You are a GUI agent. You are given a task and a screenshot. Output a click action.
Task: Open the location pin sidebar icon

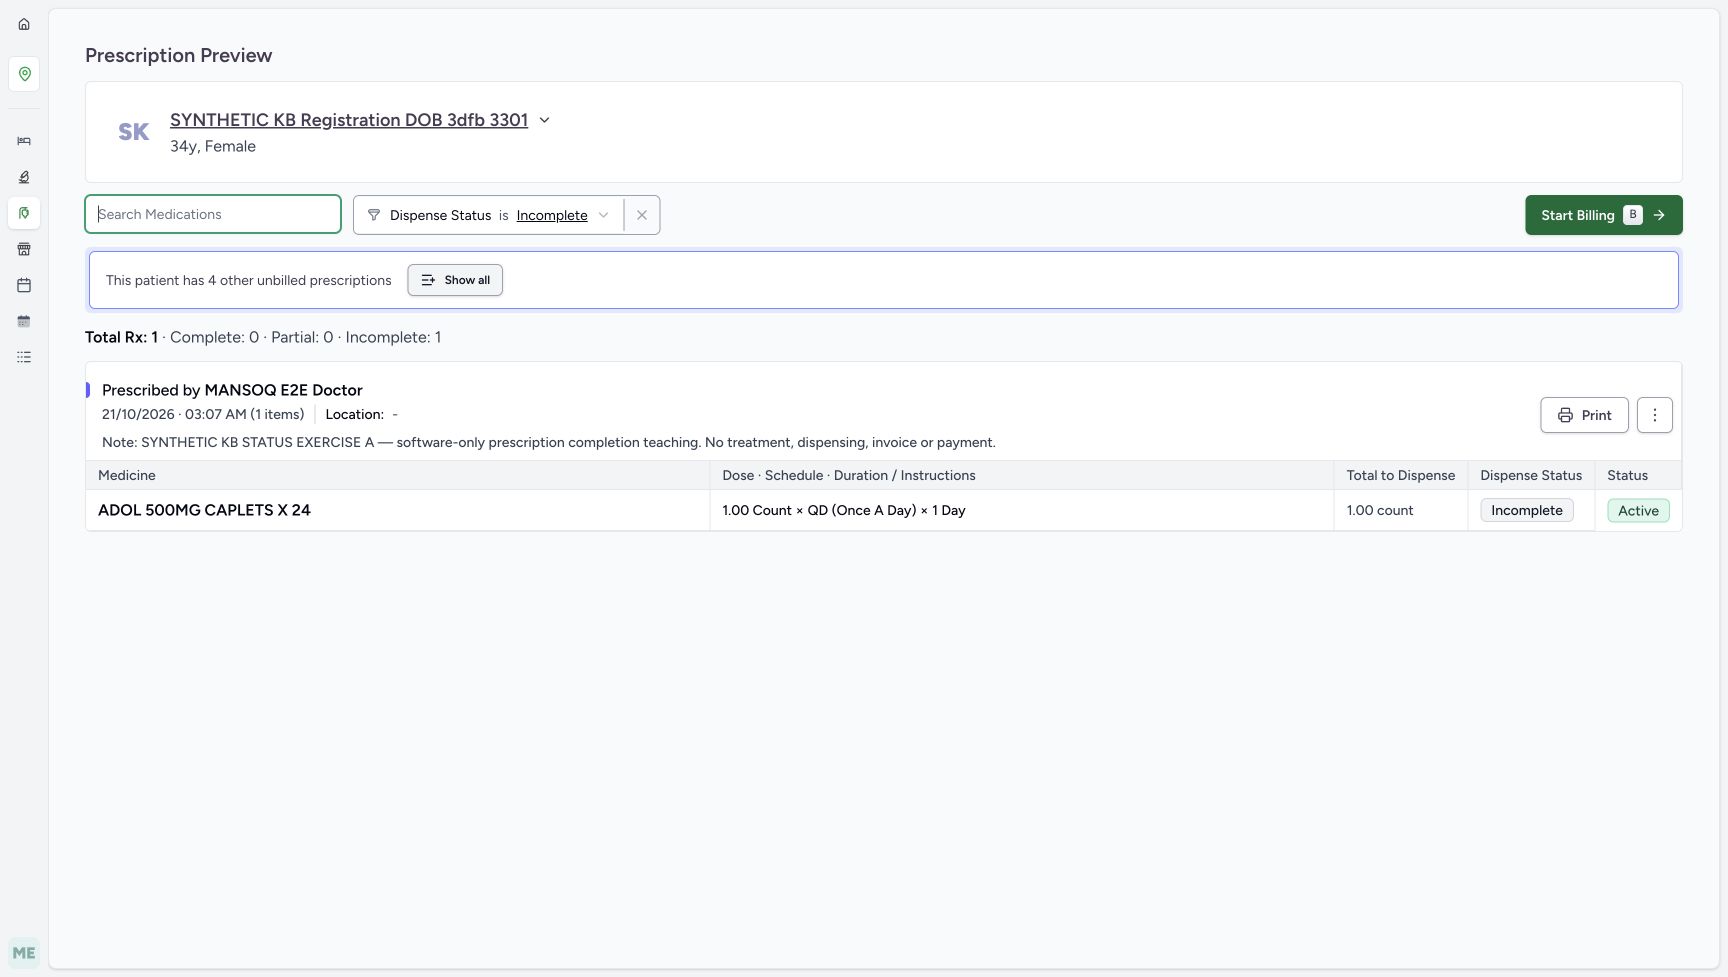(24, 74)
